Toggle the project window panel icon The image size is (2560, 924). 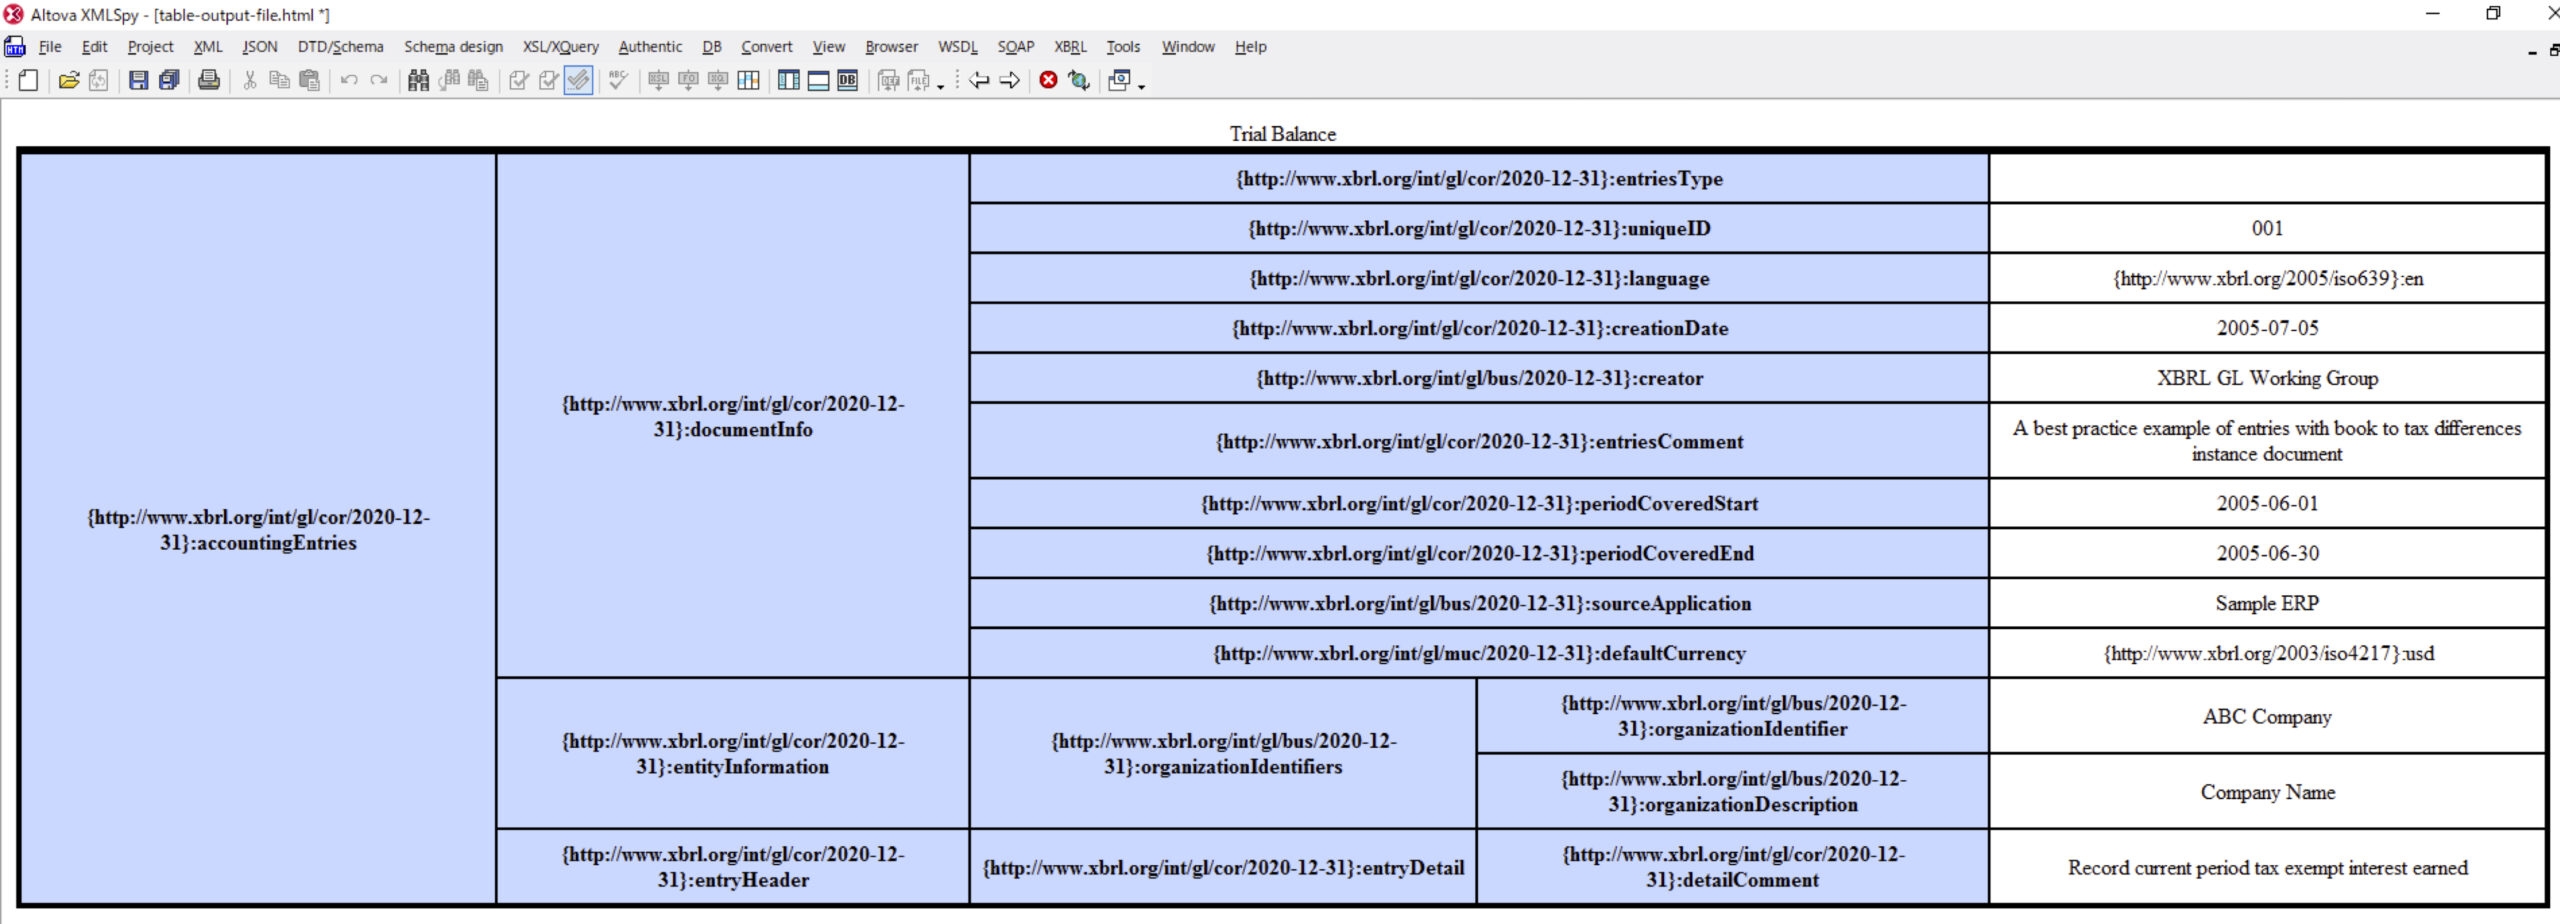coord(788,80)
